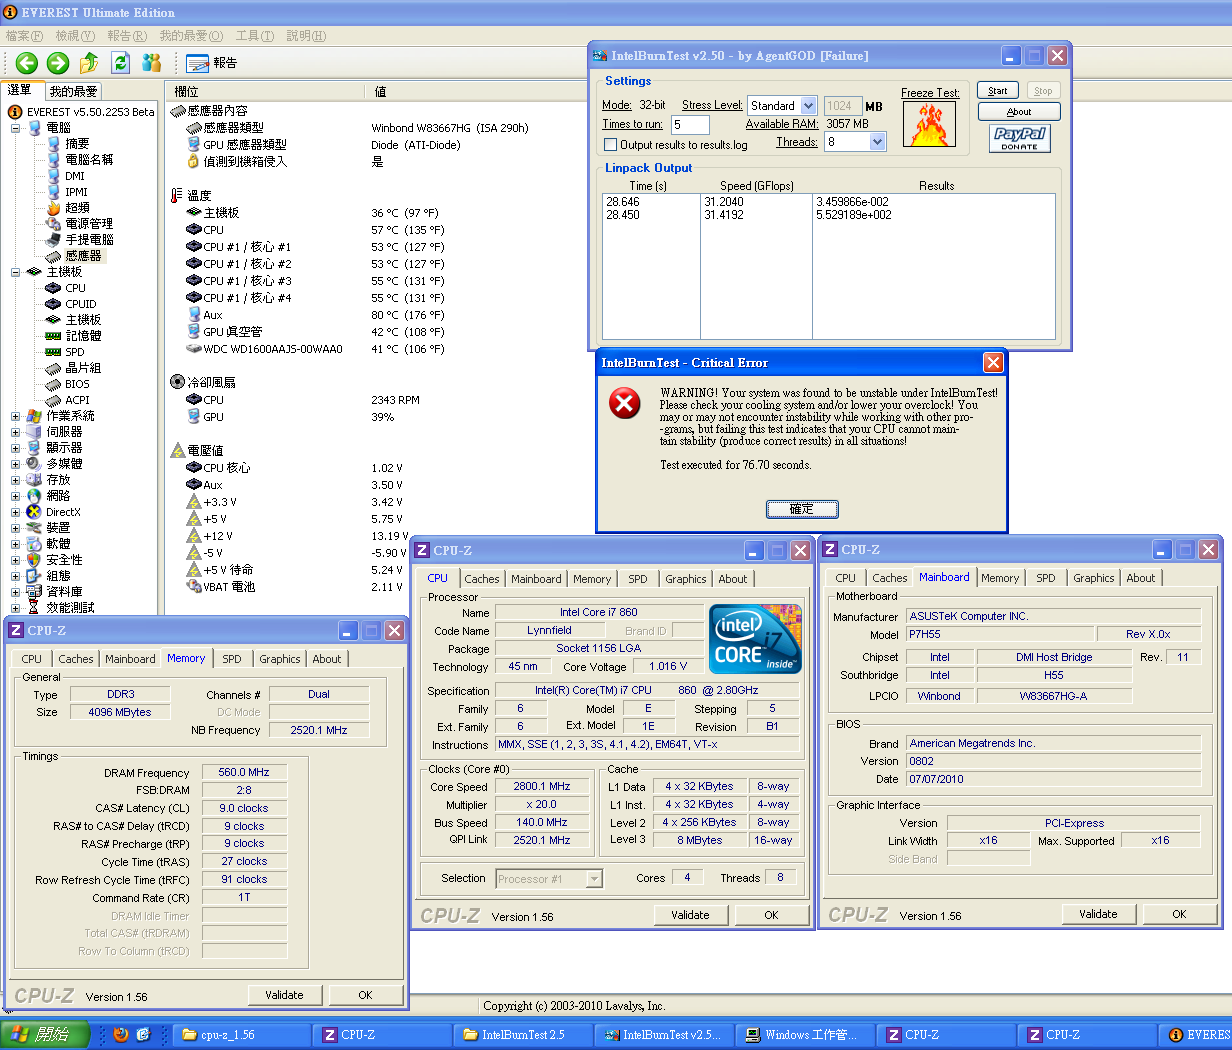
Task: Select the CPU fan 2343 RPM row
Action: 303,400
